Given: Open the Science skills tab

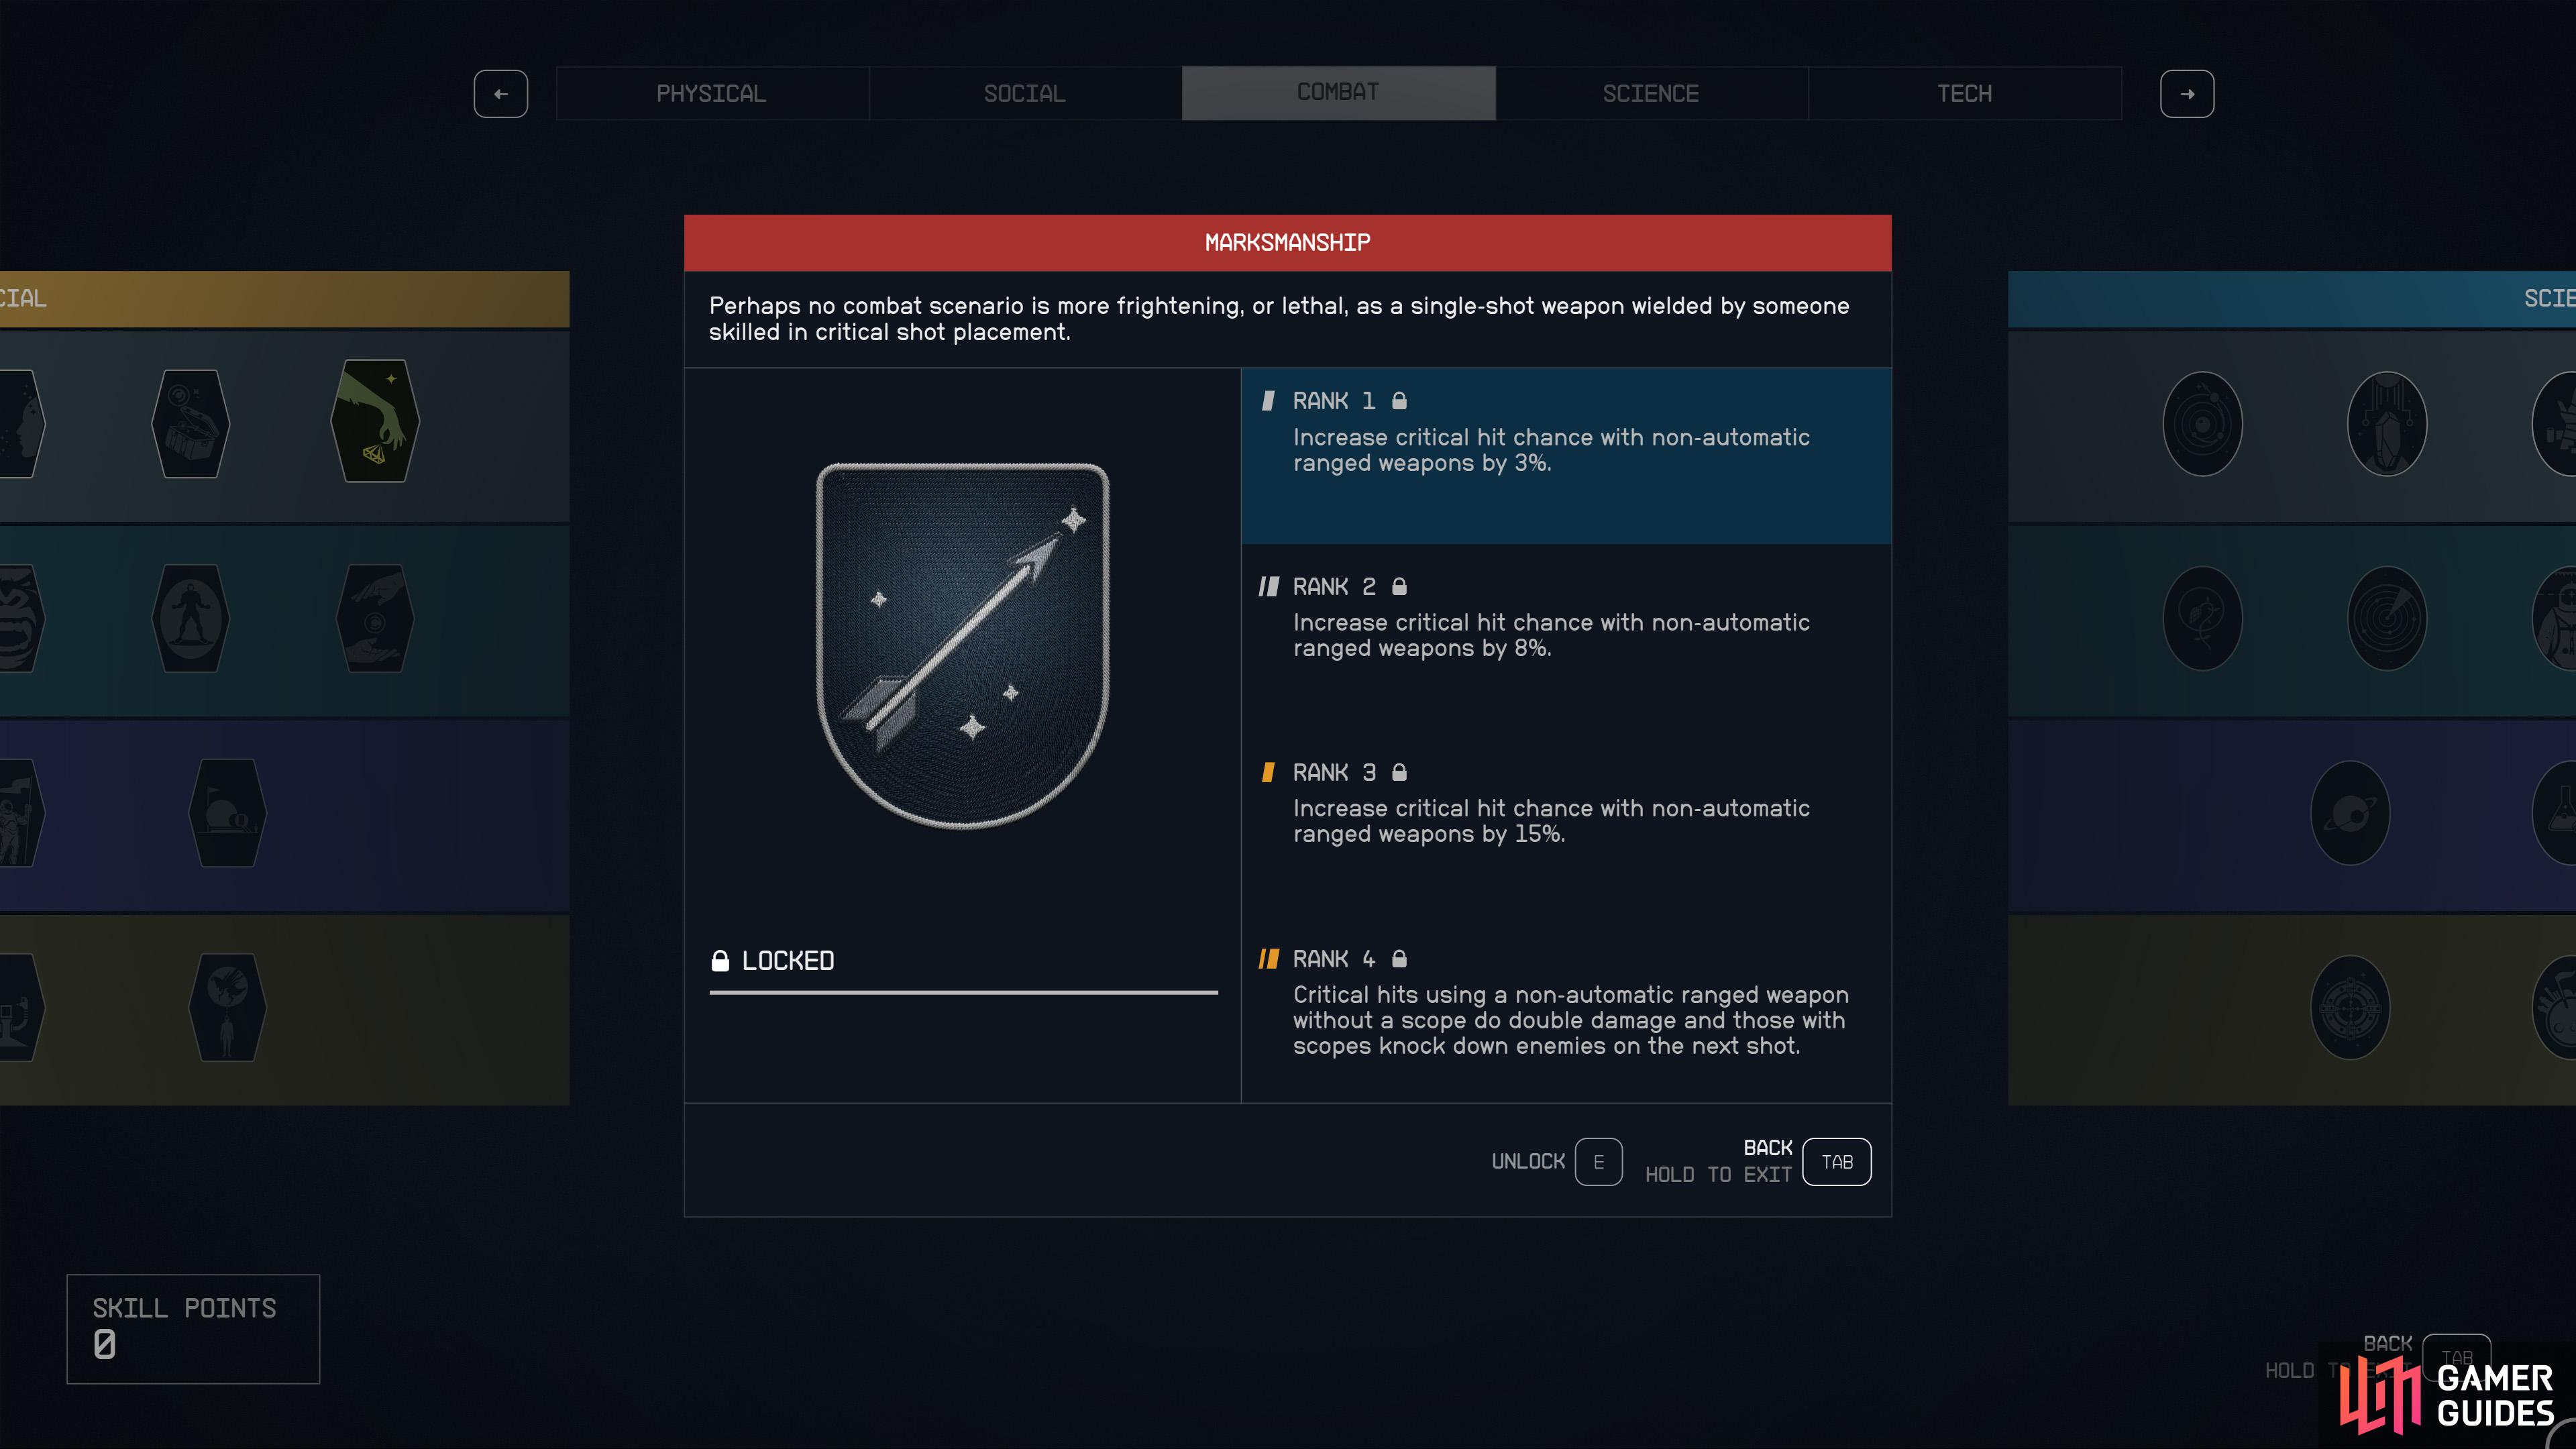Looking at the screenshot, I should click(1651, 94).
